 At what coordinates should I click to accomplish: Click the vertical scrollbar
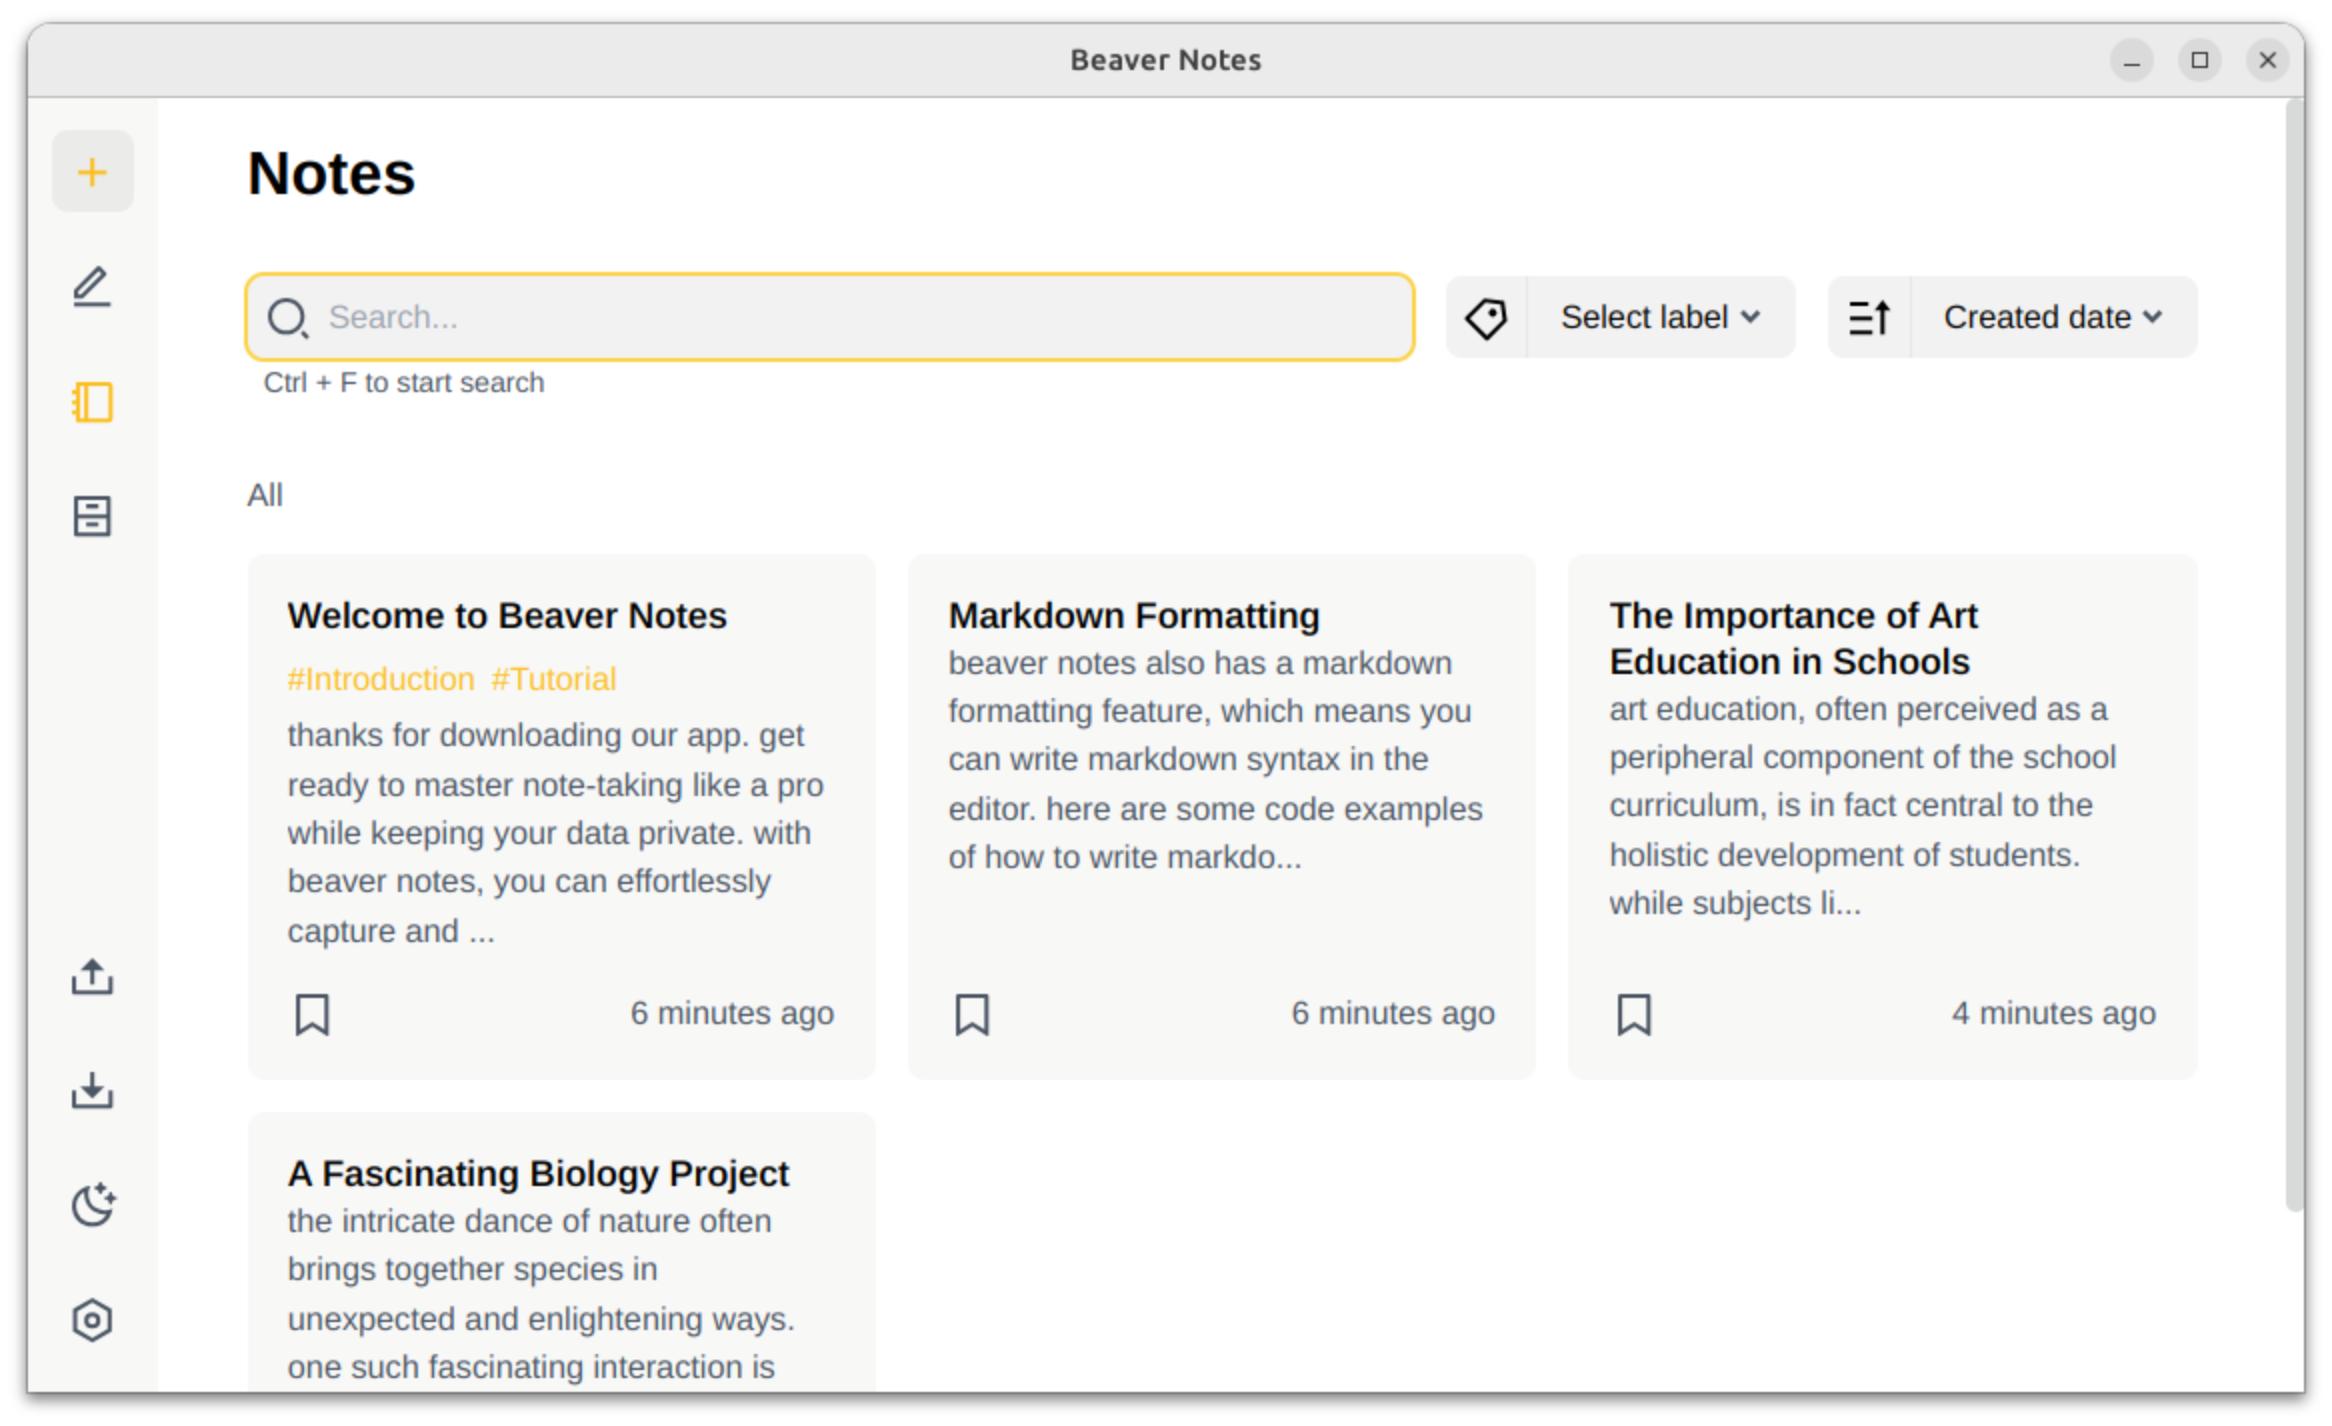pos(2294,655)
